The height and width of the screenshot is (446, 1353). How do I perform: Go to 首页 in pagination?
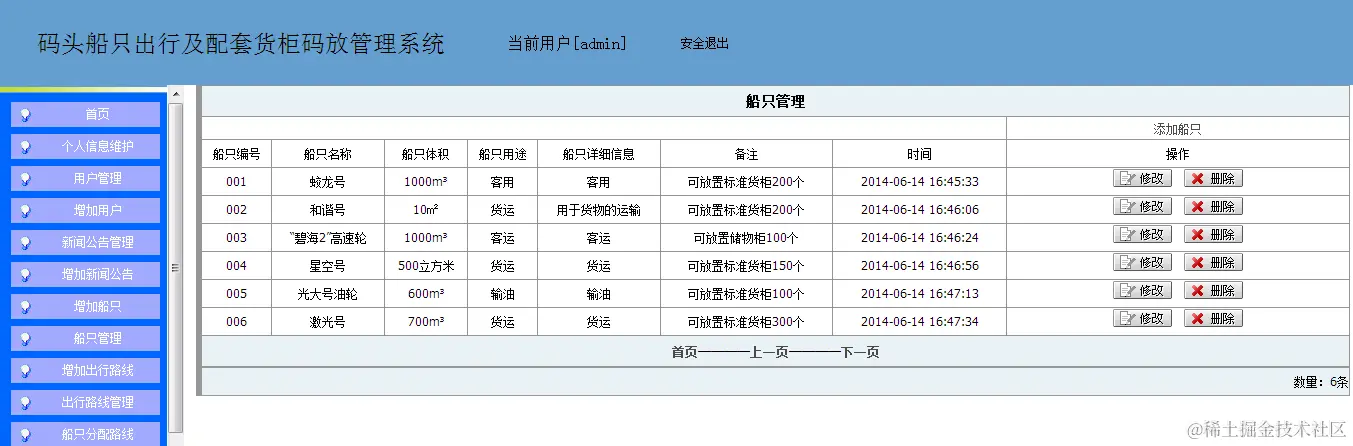coord(684,352)
